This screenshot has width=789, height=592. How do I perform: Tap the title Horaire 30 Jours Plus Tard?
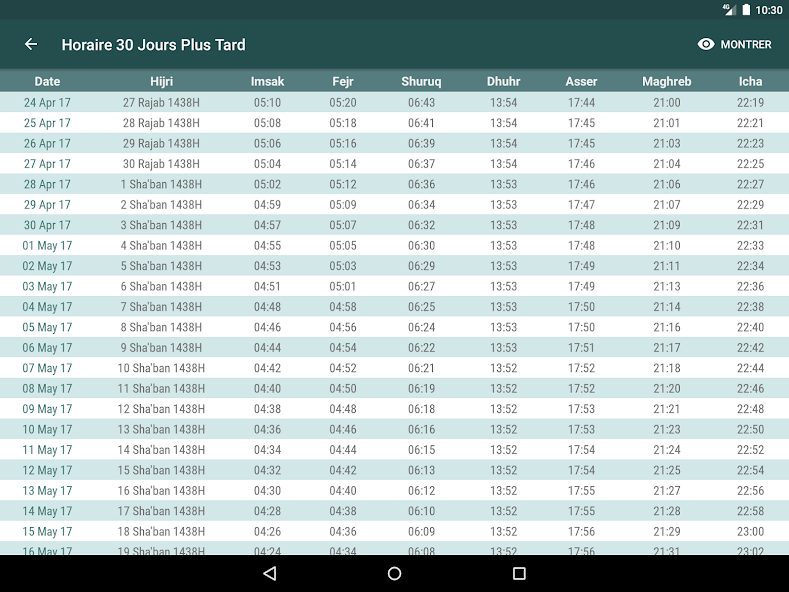click(x=153, y=44)
